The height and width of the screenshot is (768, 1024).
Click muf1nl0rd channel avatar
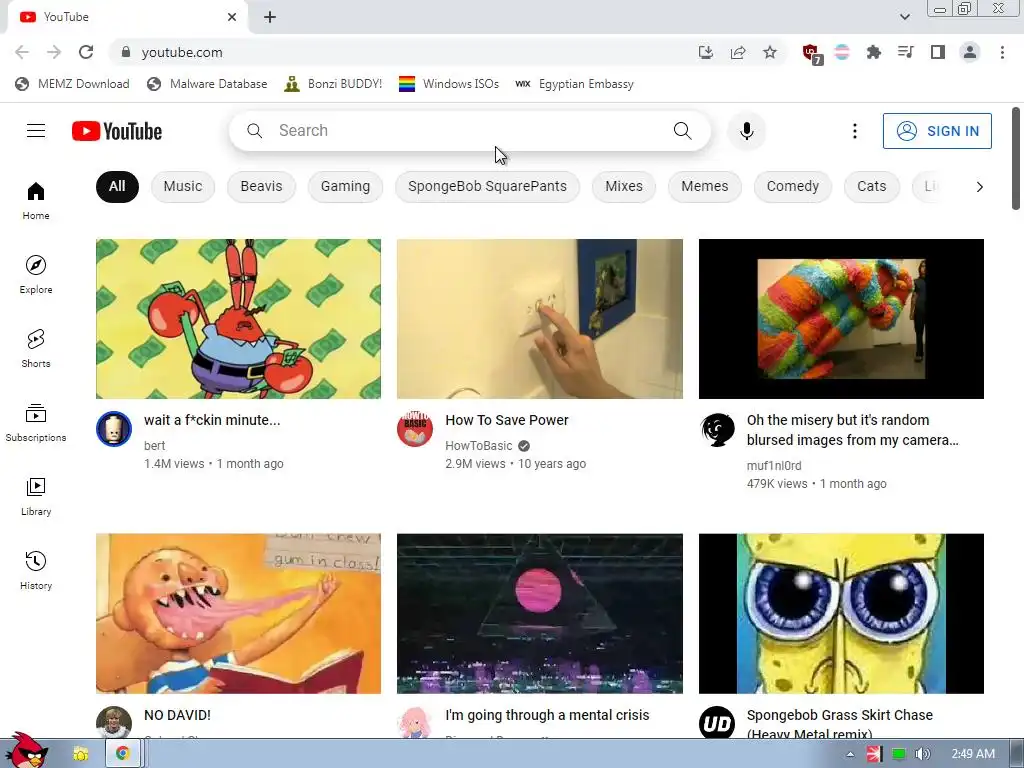tap(717, 429)
